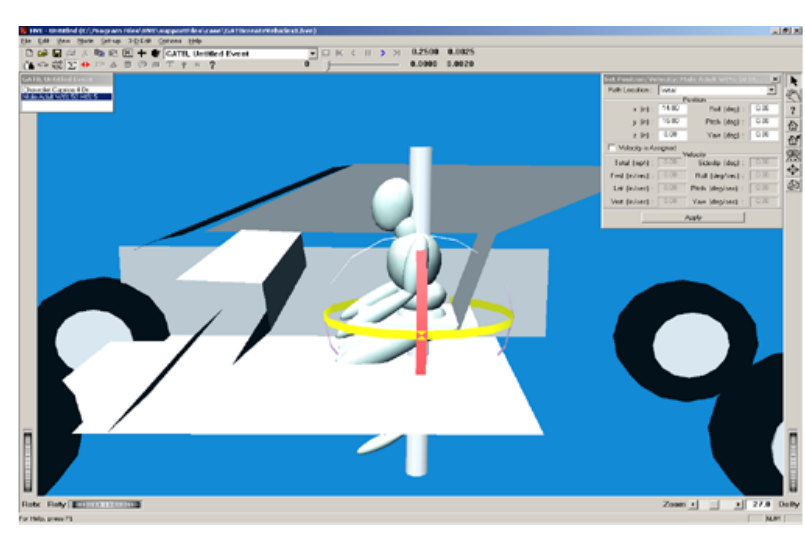Click the time slider in the top toolbar
The height and width of the screenshot is (540, 805).
pyautogui.click(x=363, y=65)
